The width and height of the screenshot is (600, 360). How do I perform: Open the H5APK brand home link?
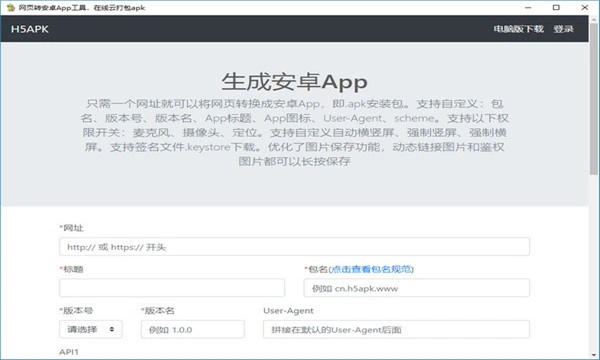click(29, 29)
